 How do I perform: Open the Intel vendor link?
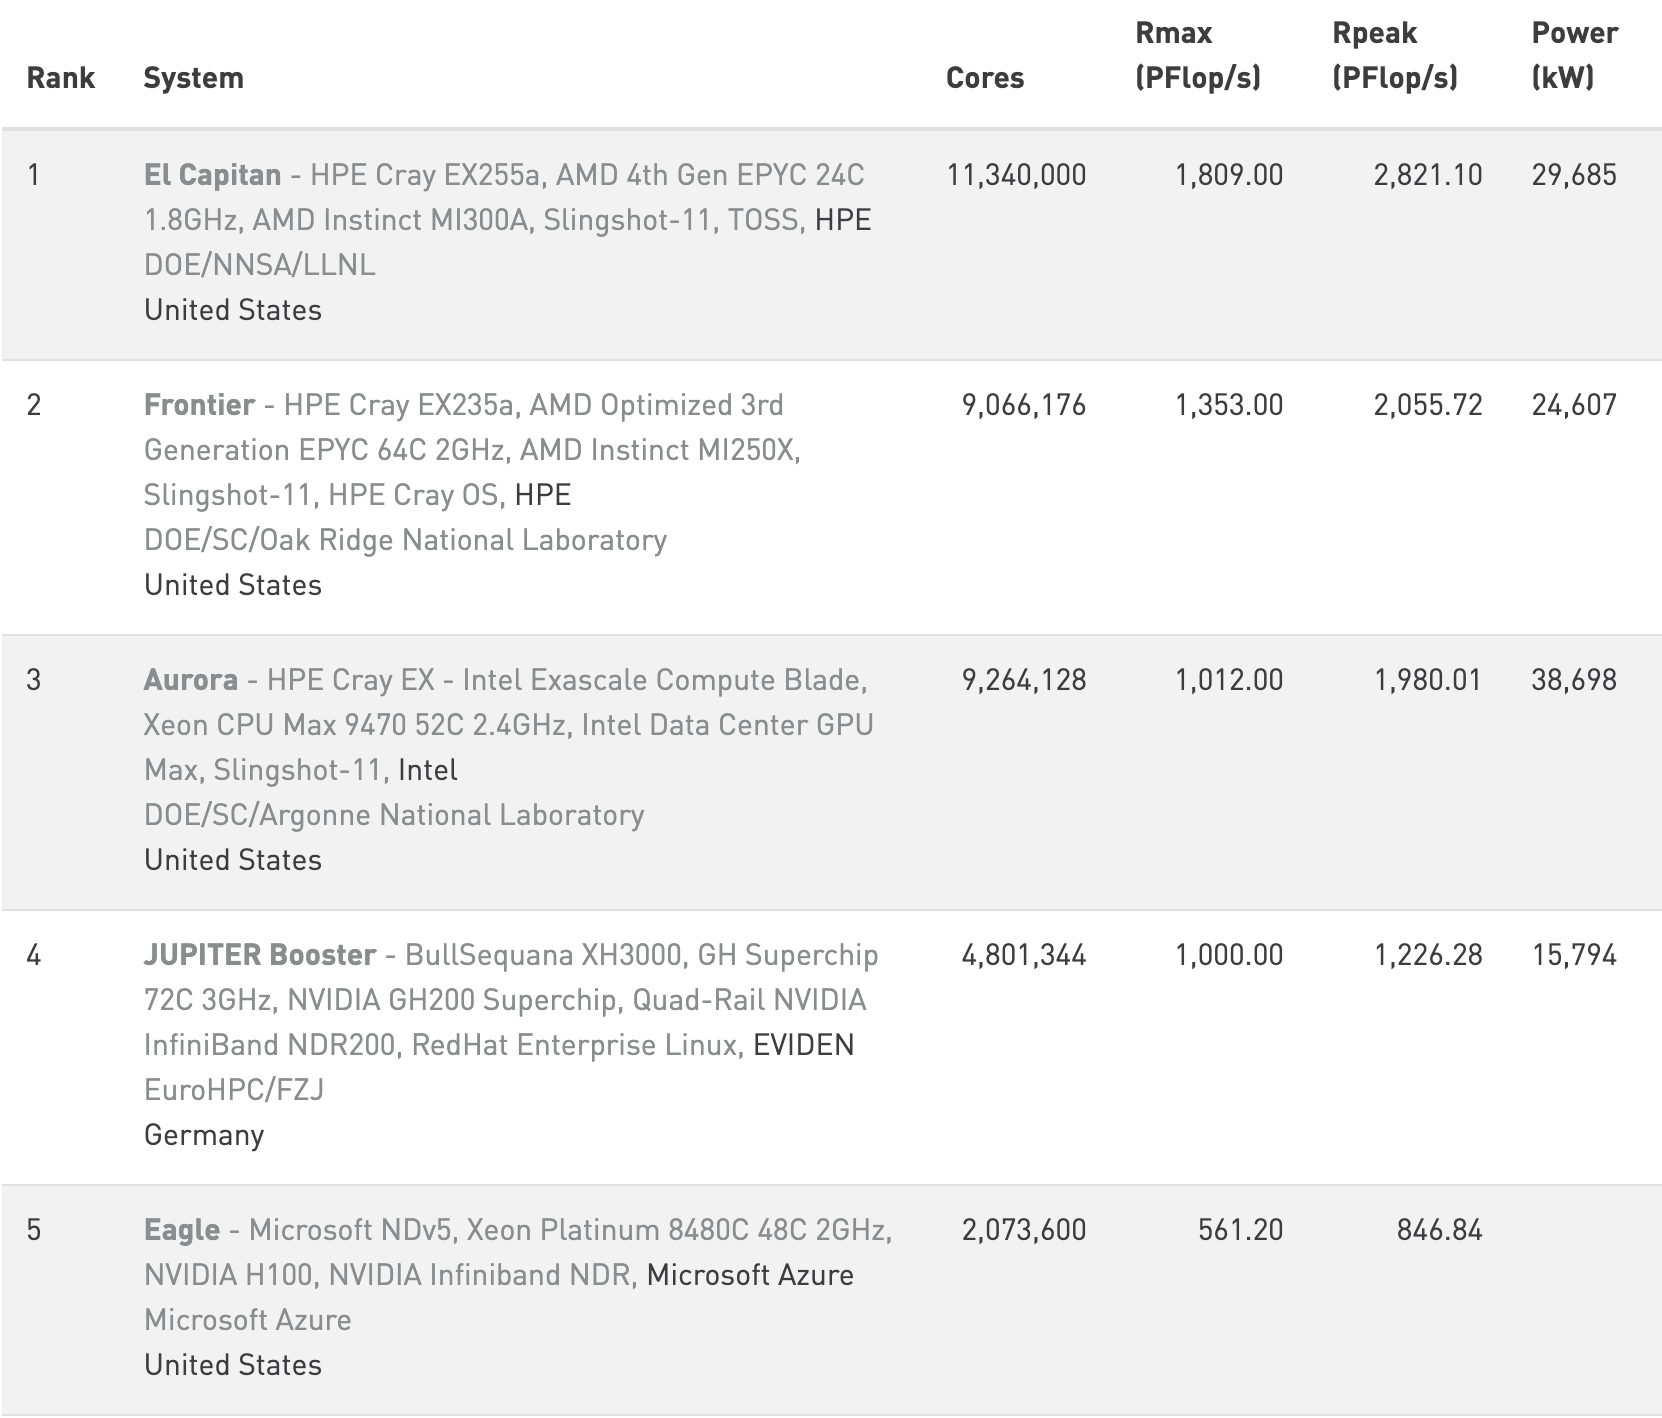point(428,770)
